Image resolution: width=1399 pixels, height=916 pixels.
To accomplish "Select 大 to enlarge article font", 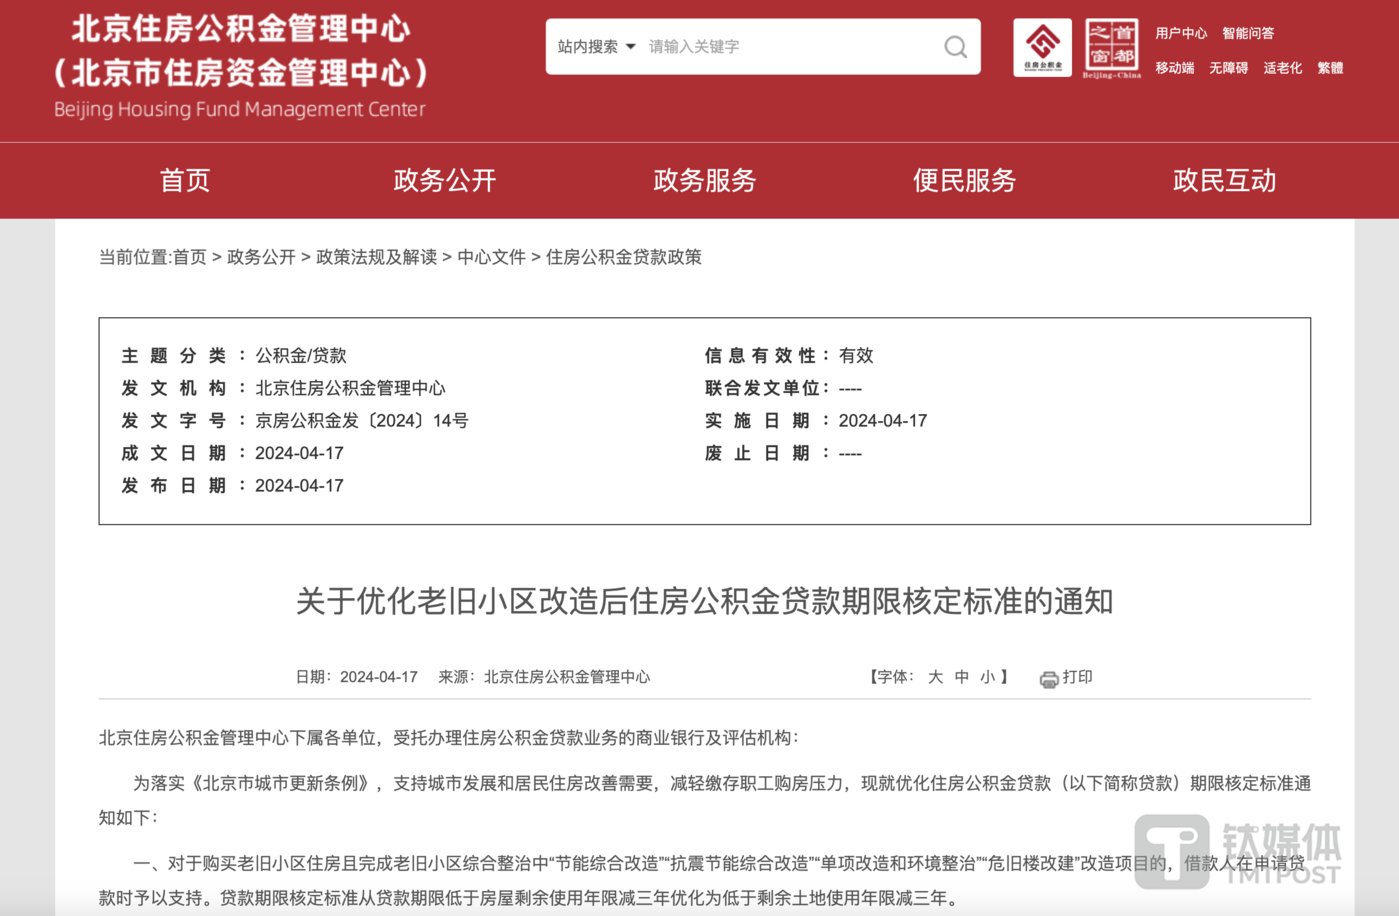I will 935,677.
